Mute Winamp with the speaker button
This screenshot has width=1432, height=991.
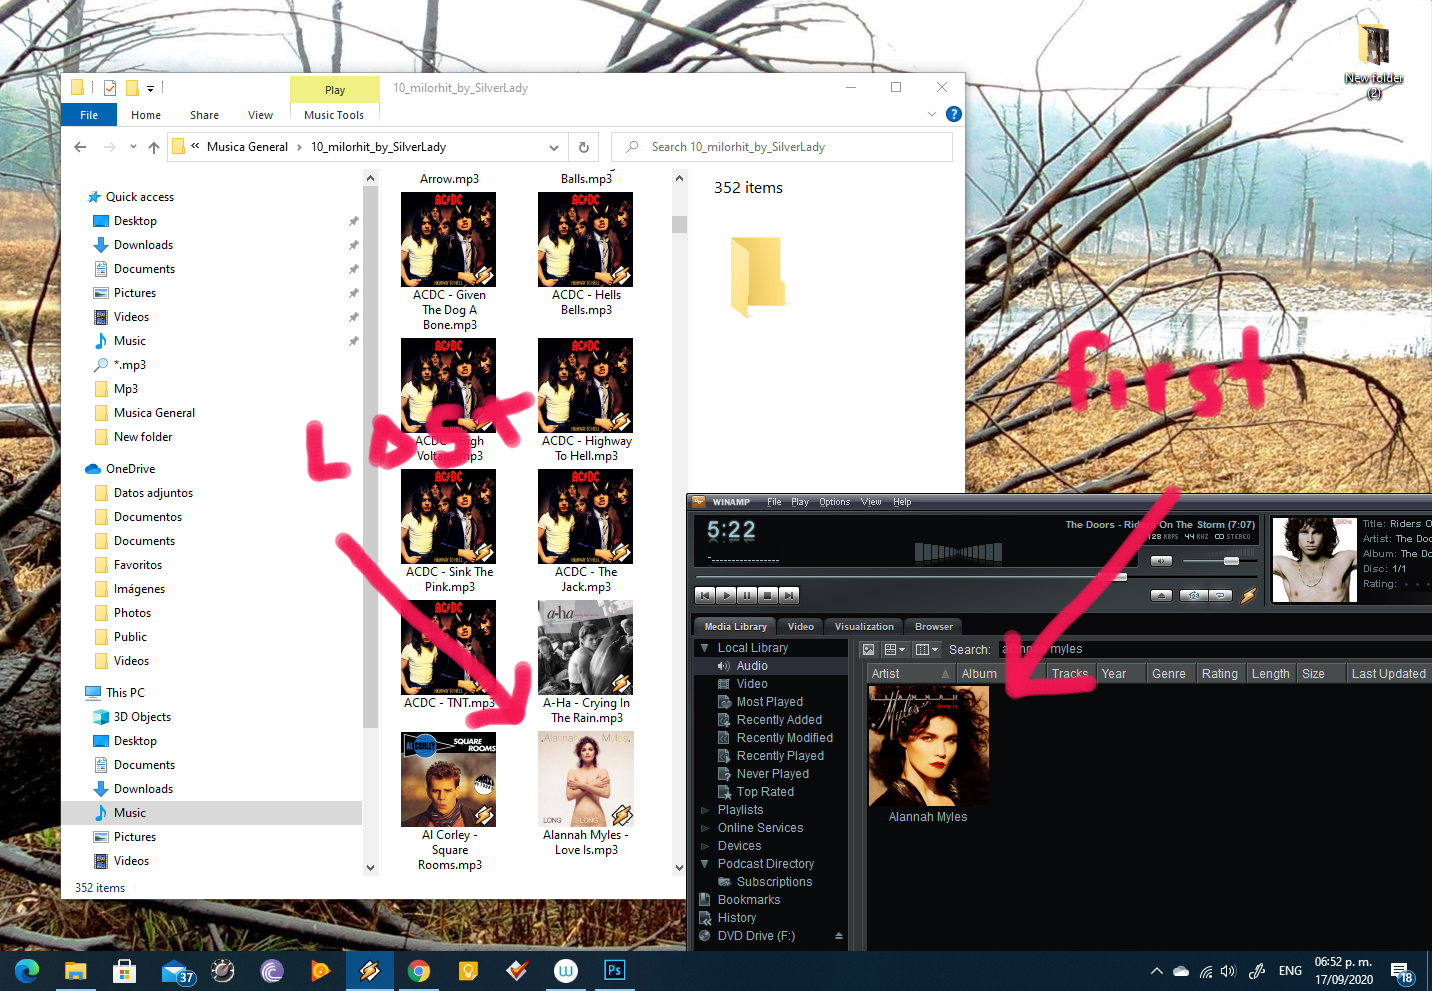click(1160, 561)
